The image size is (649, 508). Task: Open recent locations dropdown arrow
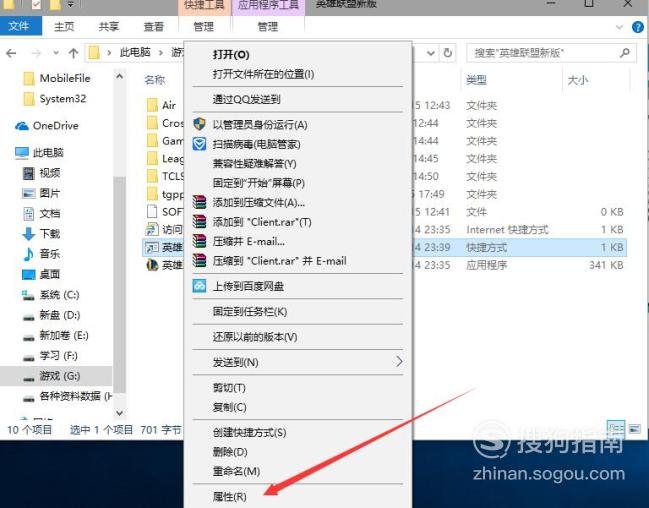click(x=56, y=53)
